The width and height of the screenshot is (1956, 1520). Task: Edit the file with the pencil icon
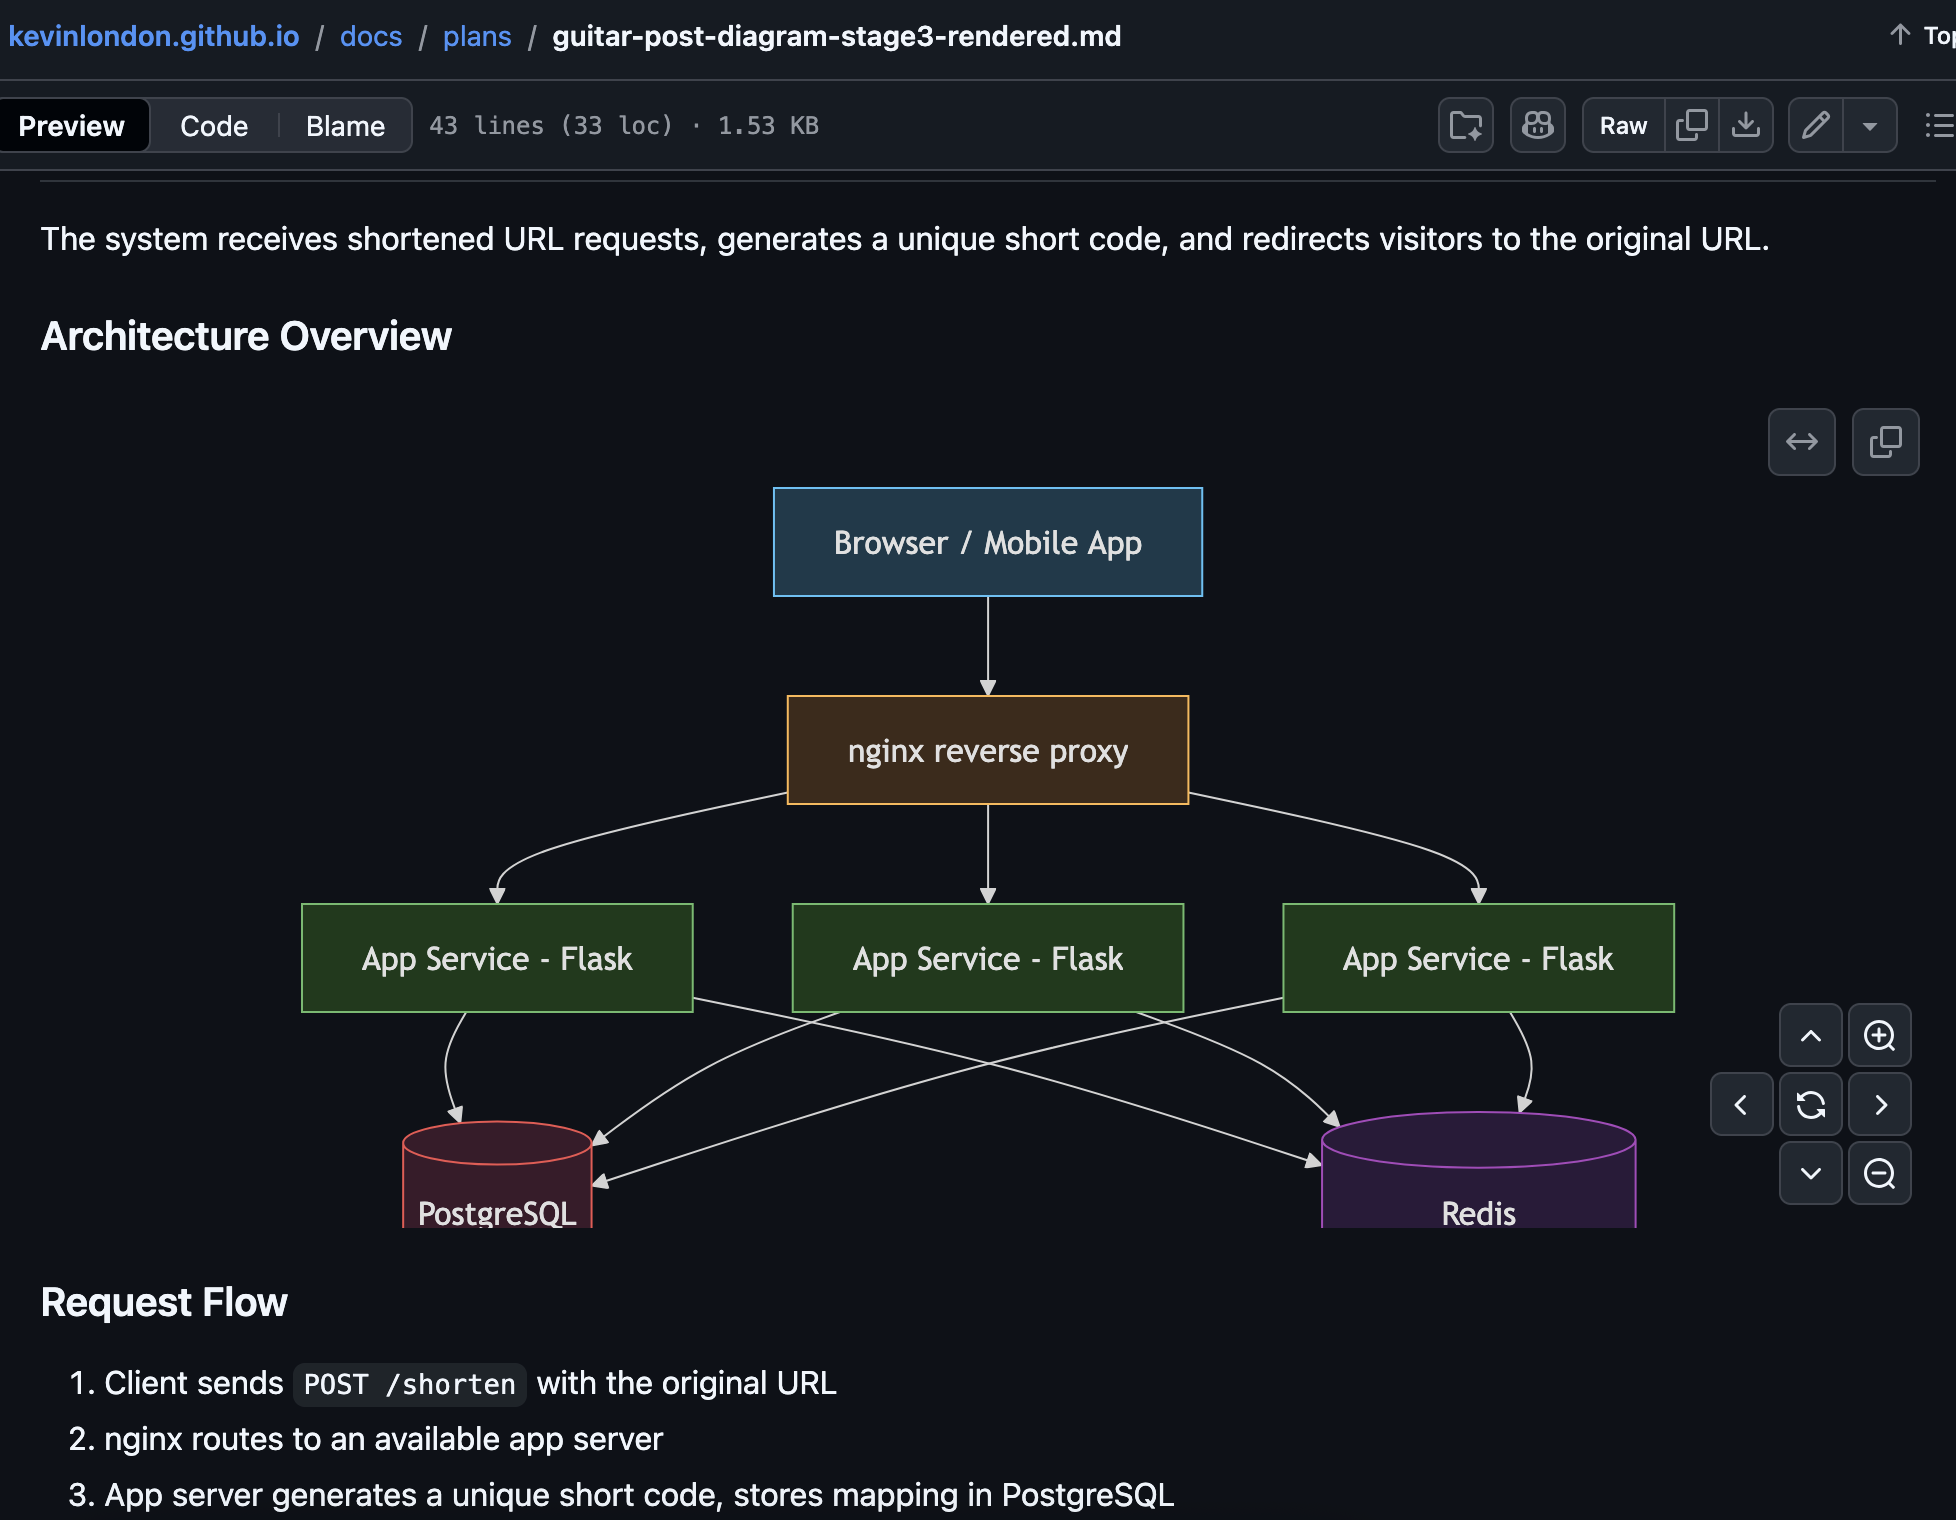[1816, 125]
